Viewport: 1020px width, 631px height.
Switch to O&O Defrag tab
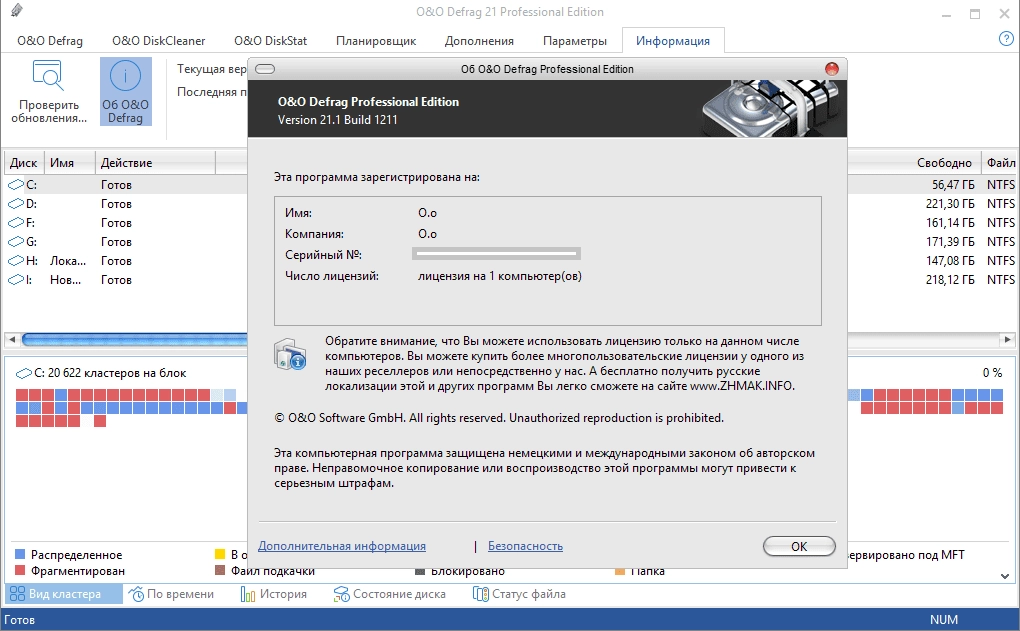pos(50,40)
